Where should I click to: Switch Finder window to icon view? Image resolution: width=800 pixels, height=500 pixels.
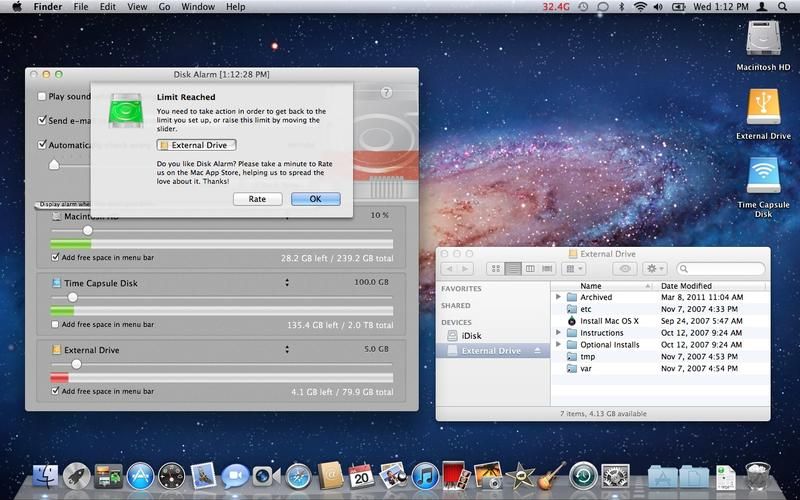(x=495, y=268)
